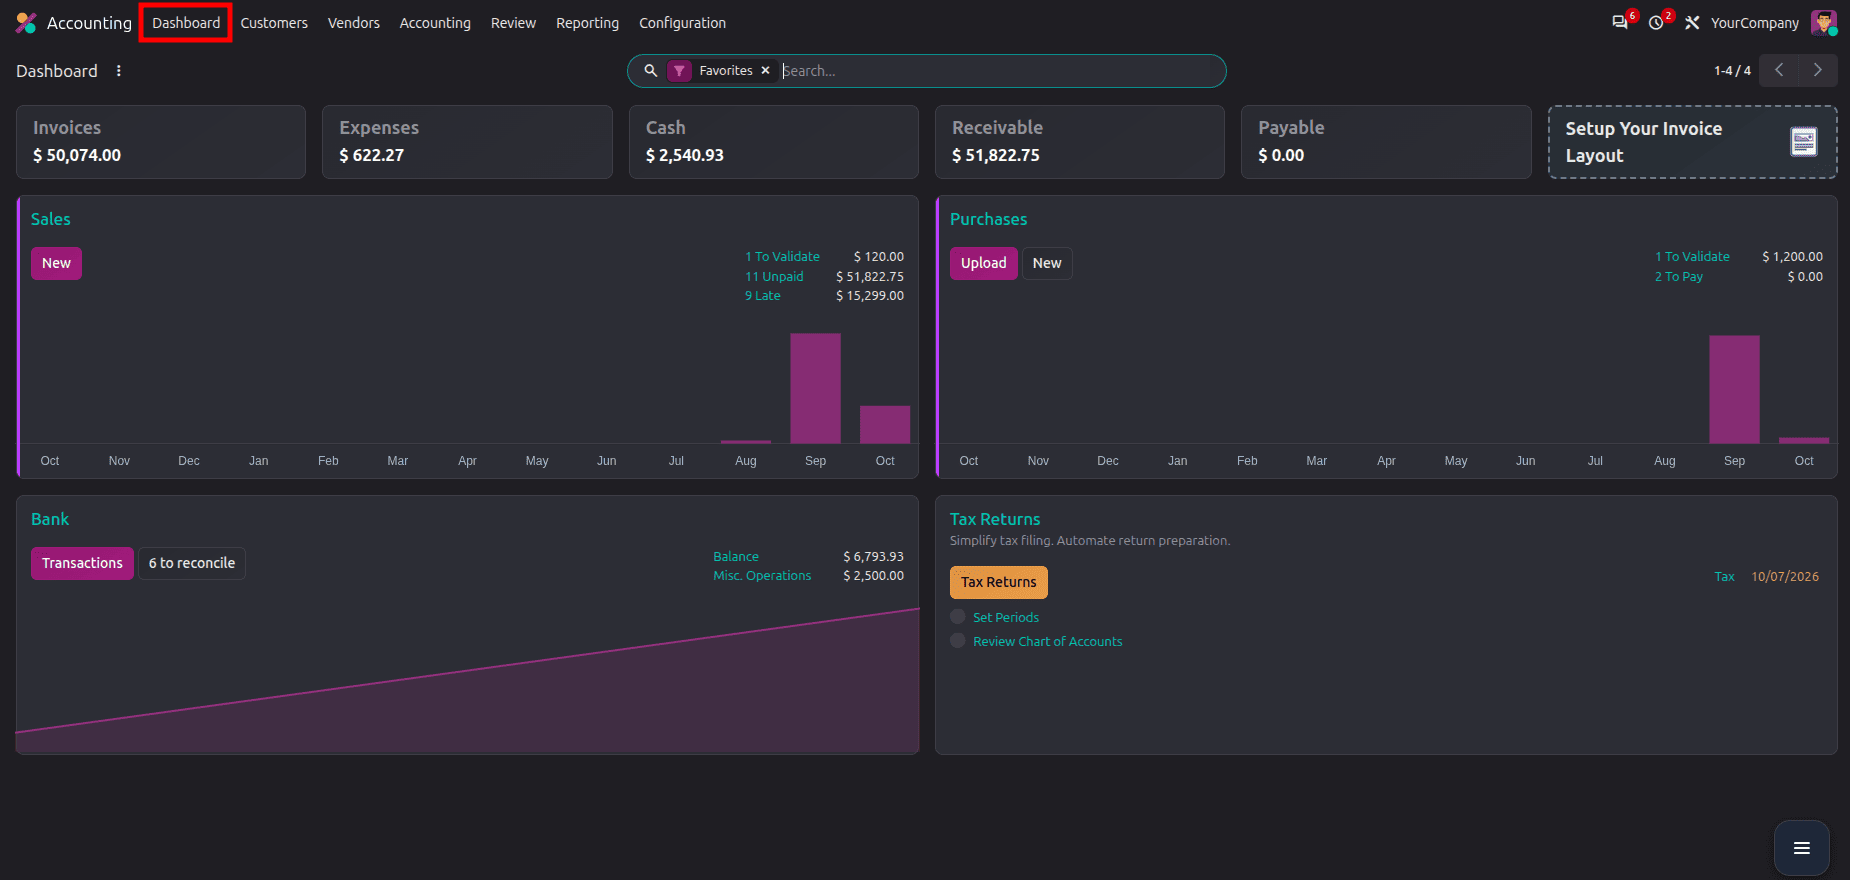Screen dimensions: 1850x880
Task: Open the YourCompany switcher
Action: [x=1755, y=23]
